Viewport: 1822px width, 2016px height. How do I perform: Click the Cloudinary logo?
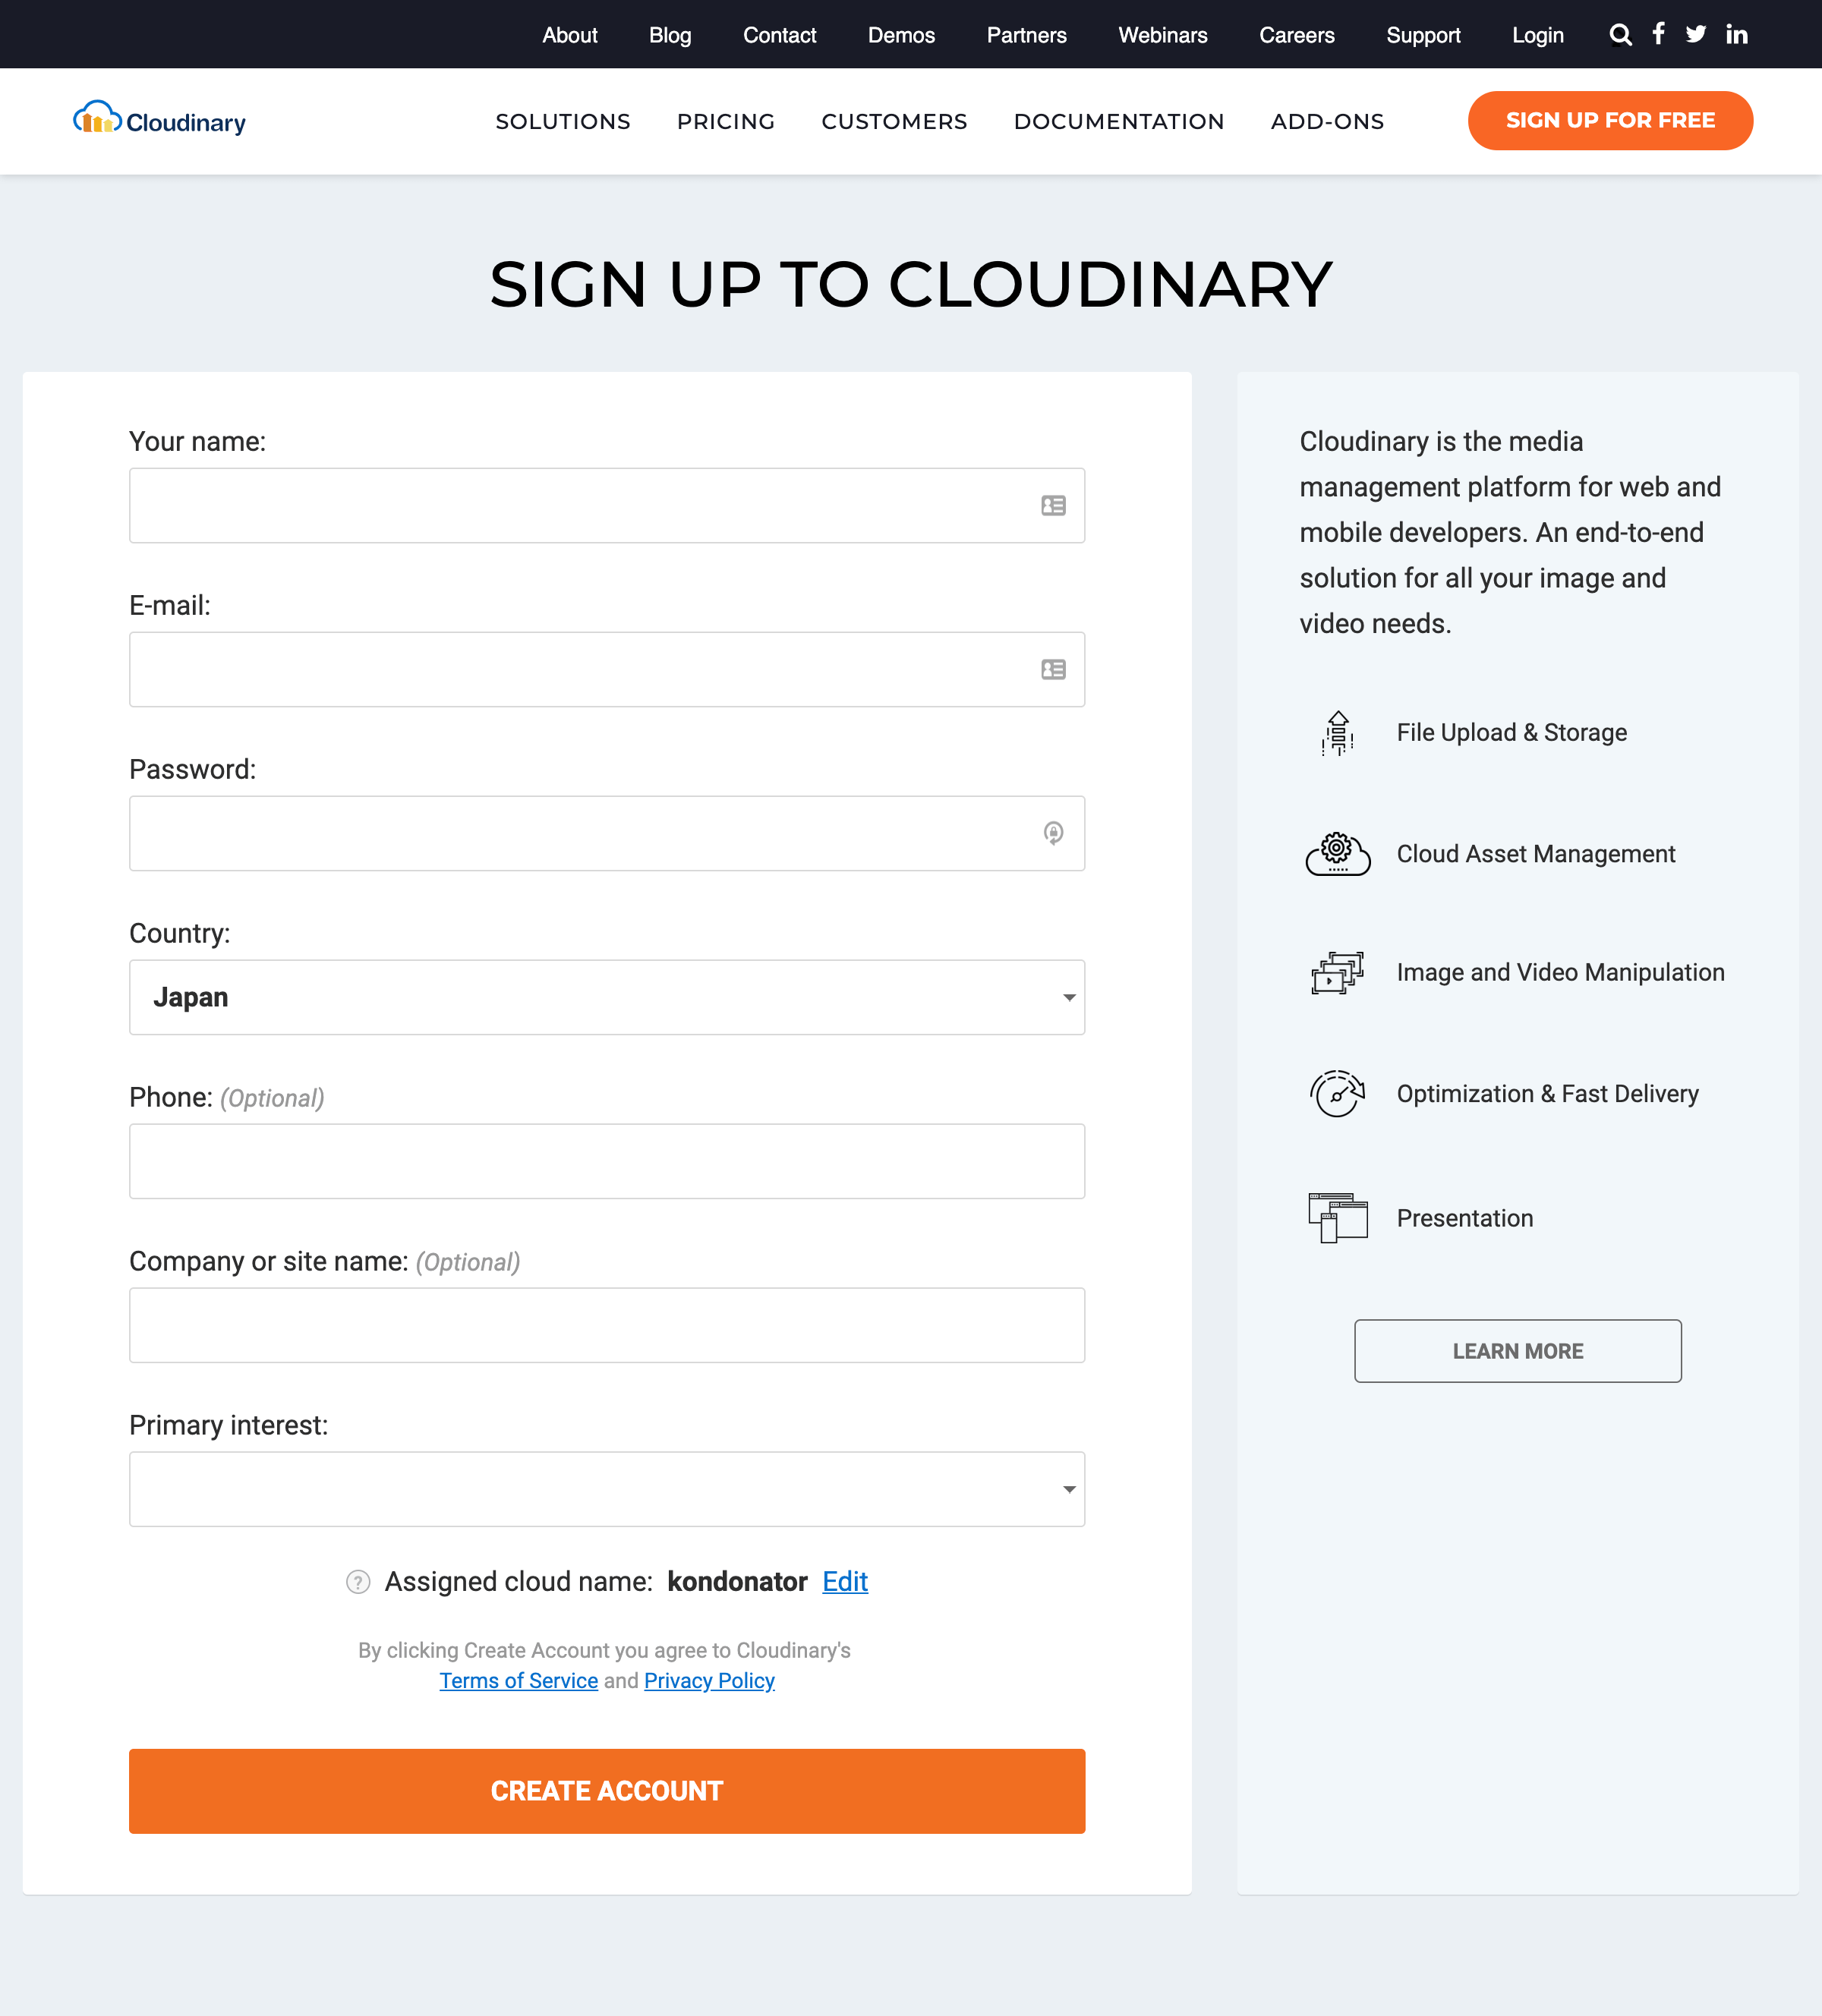coord(158,119)
